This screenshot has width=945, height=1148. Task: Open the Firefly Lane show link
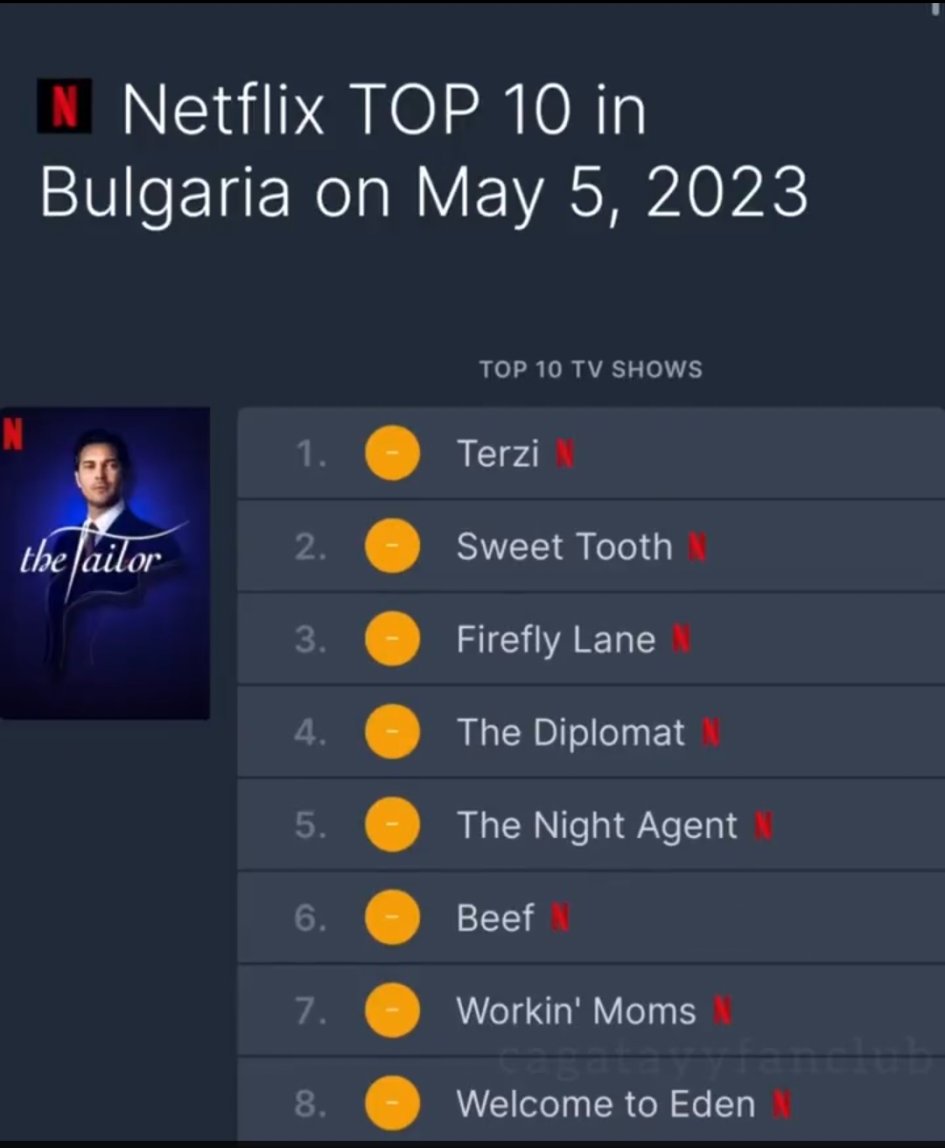[555, 640]
